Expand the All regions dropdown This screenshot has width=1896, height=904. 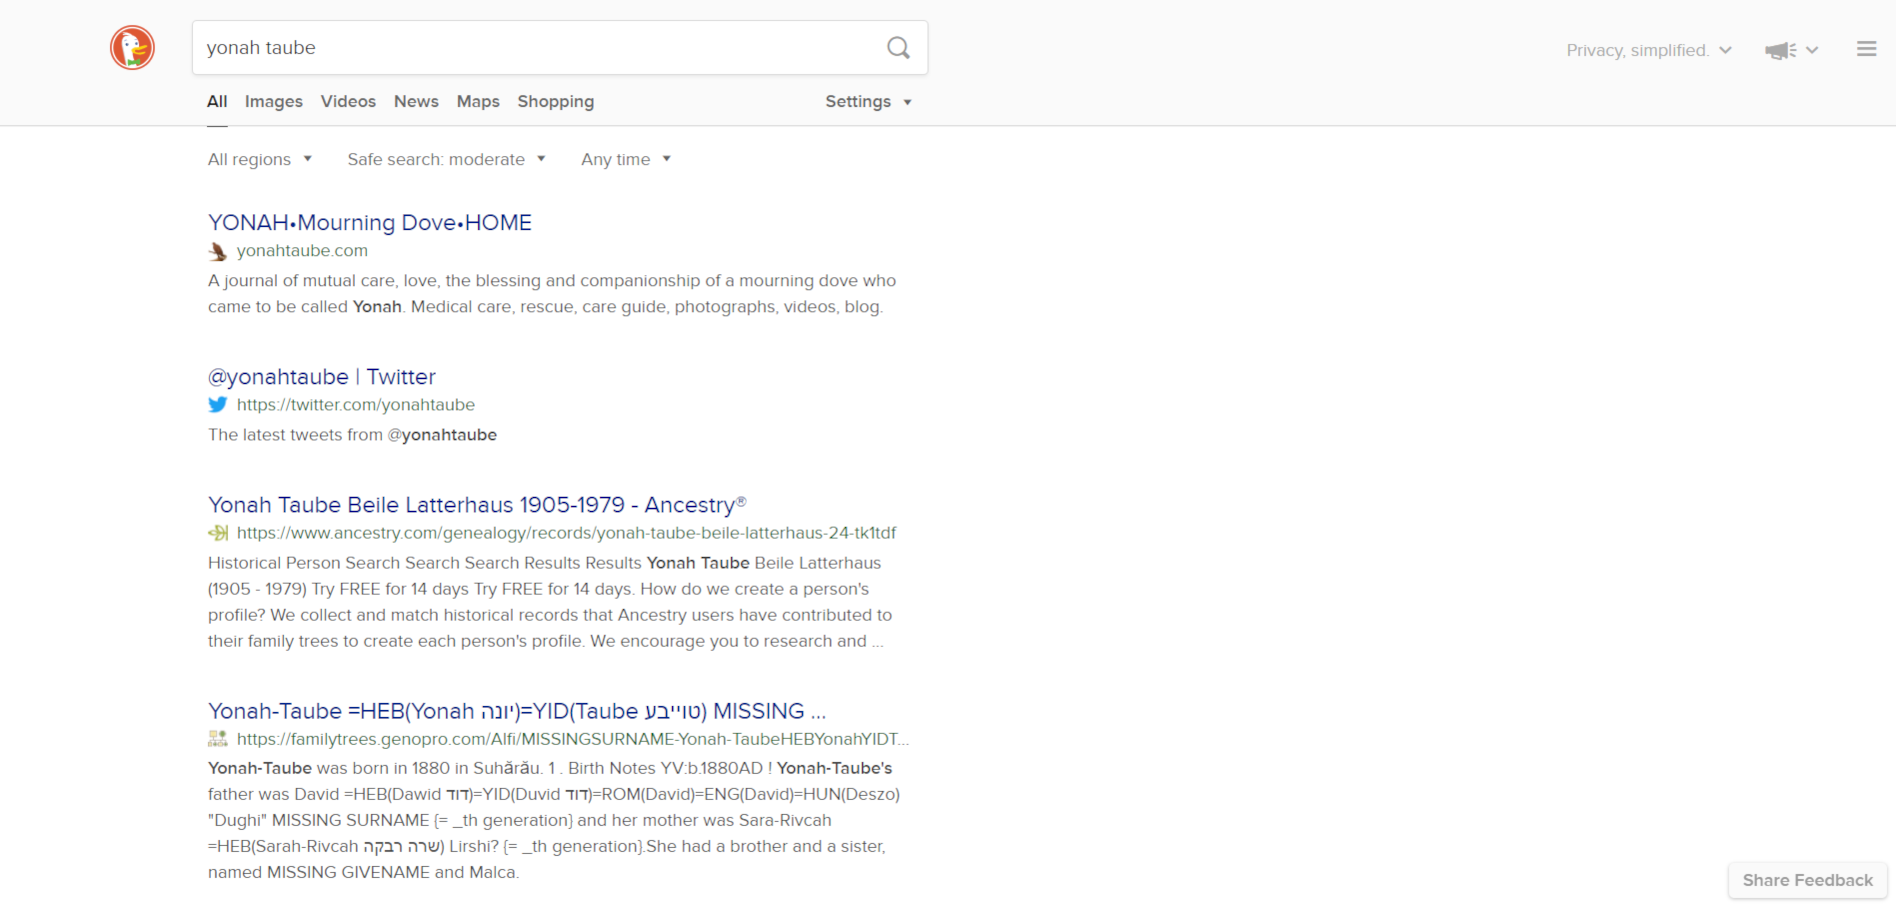coord(259,159)
